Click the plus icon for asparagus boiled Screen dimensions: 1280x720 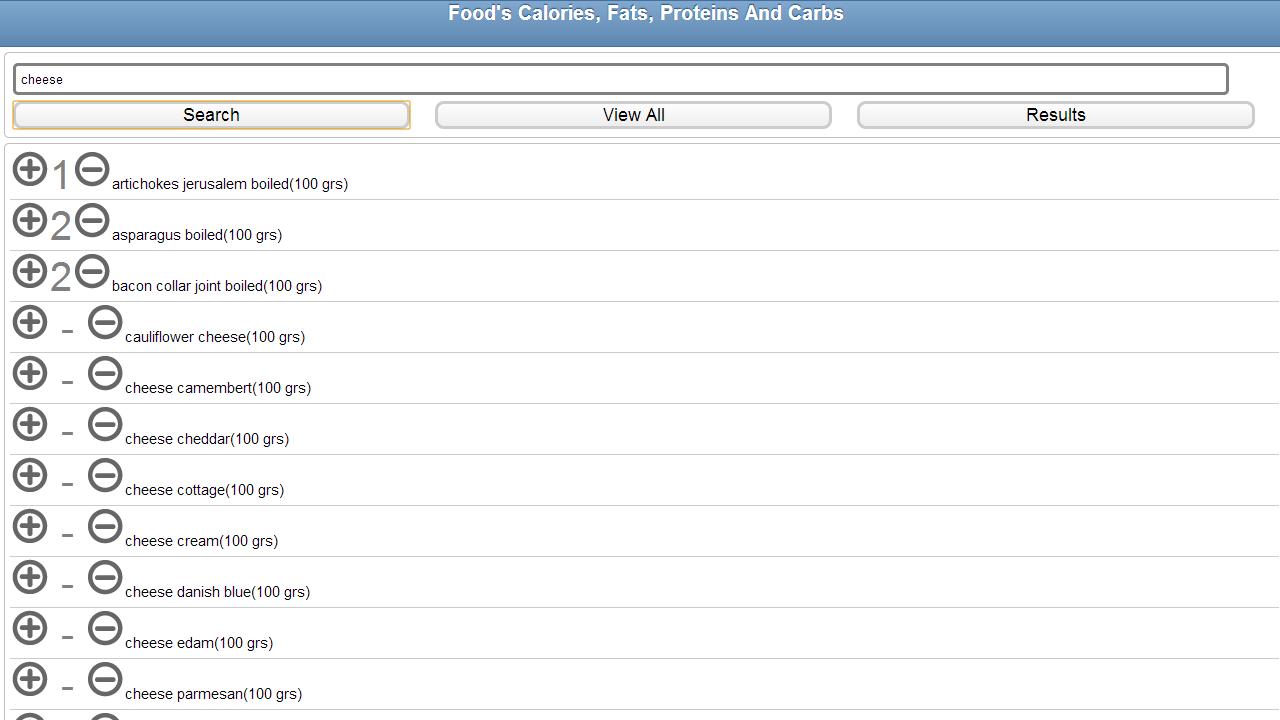click(29, 220)
